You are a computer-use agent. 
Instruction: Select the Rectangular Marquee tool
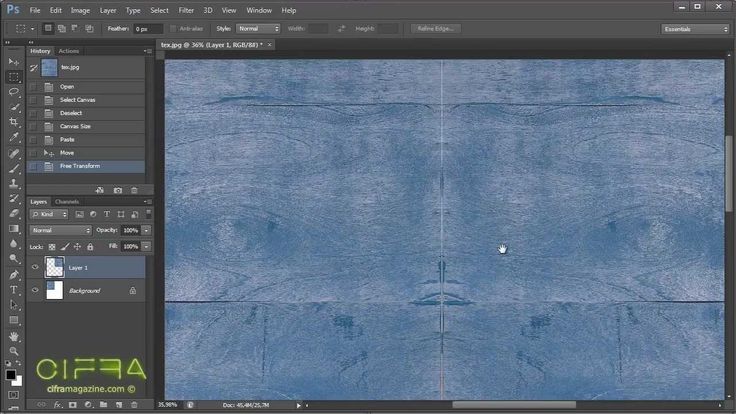click(14, 76)
